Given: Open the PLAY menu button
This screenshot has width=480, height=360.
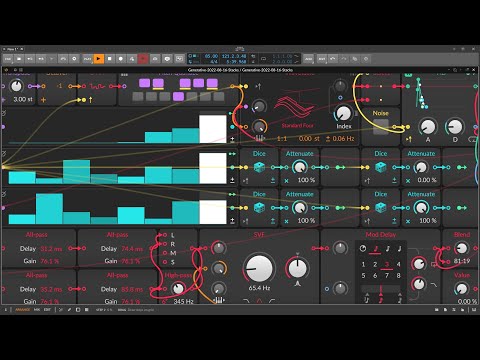Looking at the screenshot, I should tap(87, 59).
